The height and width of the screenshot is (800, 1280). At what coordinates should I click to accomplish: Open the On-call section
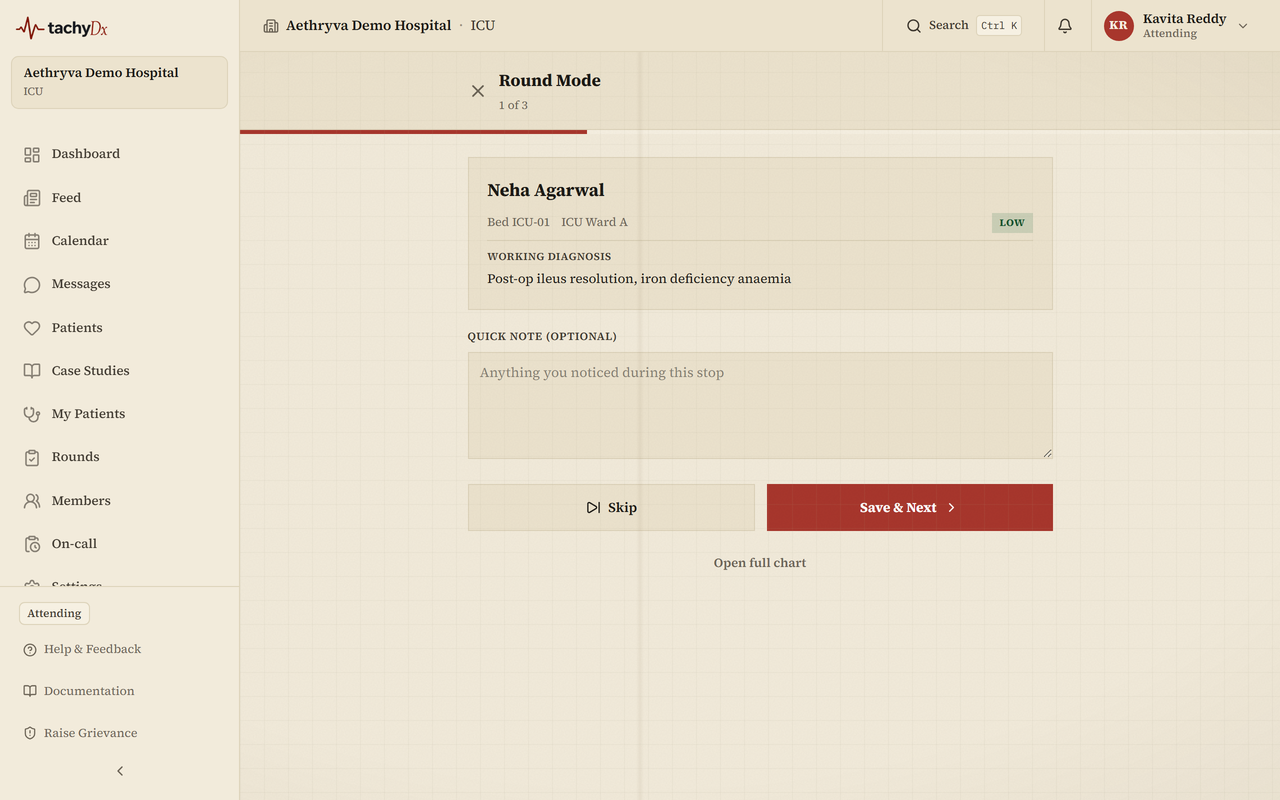tap(119, 544)
